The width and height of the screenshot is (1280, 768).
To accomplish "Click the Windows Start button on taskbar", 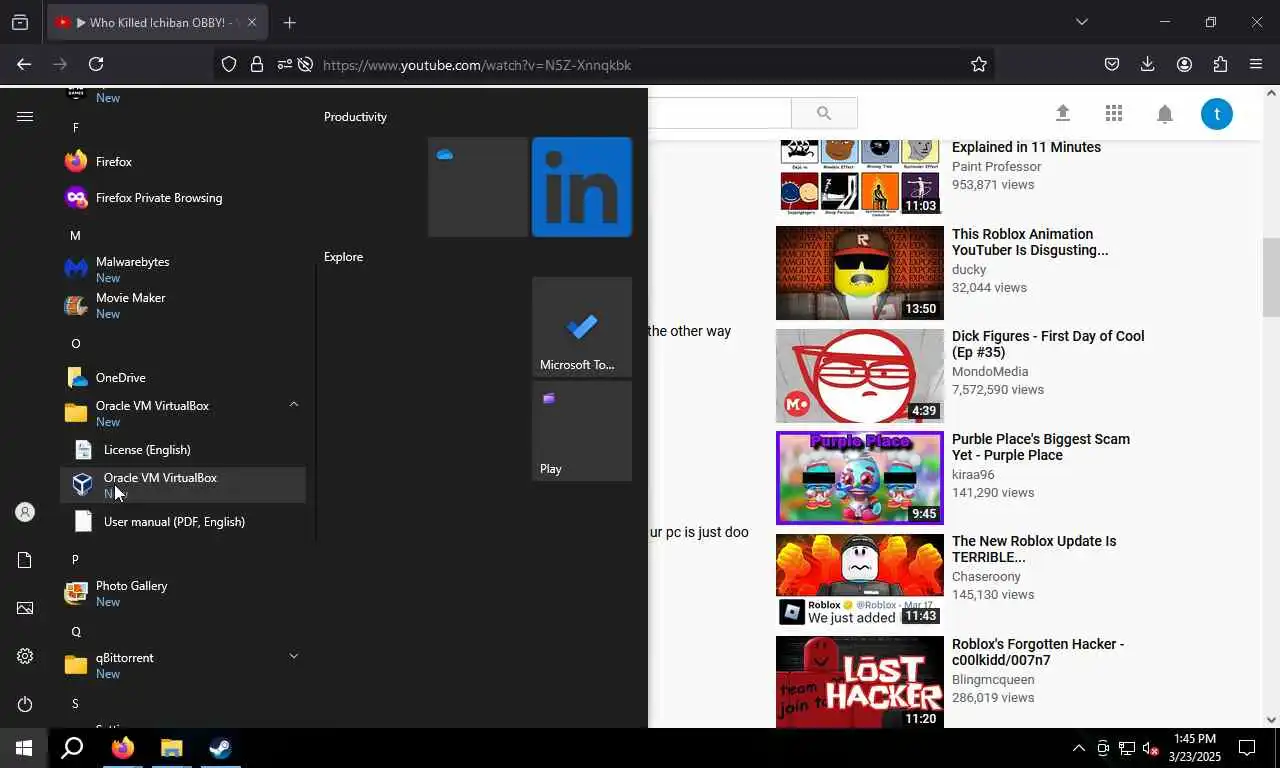I will click(x=24, y=748).
